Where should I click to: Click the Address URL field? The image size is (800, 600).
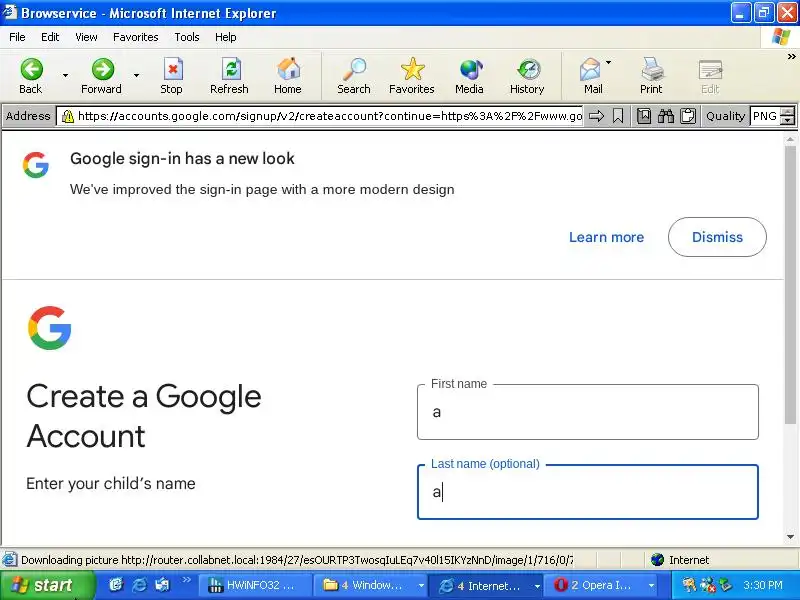(x=321, y=116)
